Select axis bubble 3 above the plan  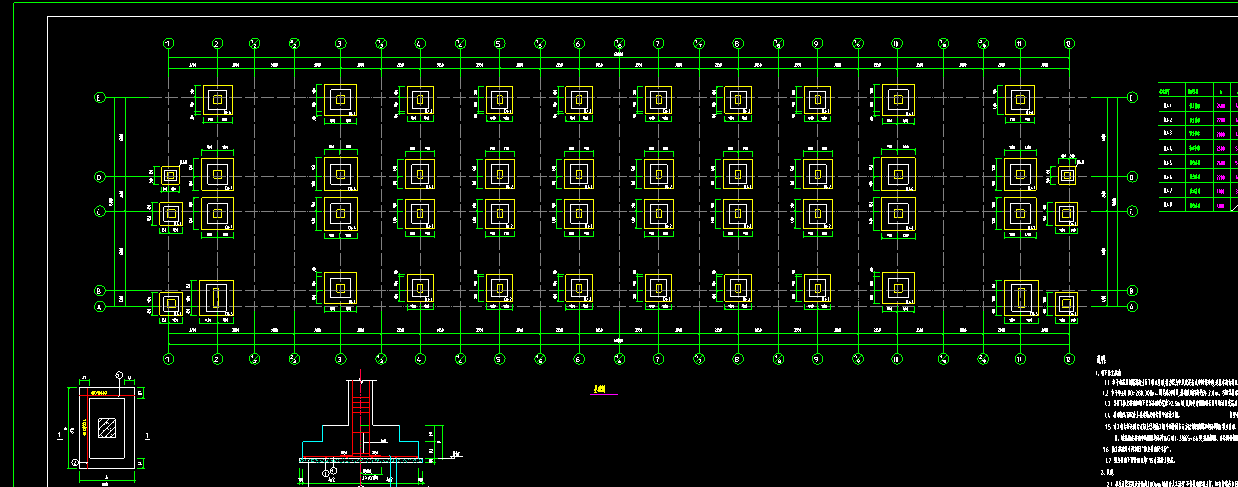340,44
